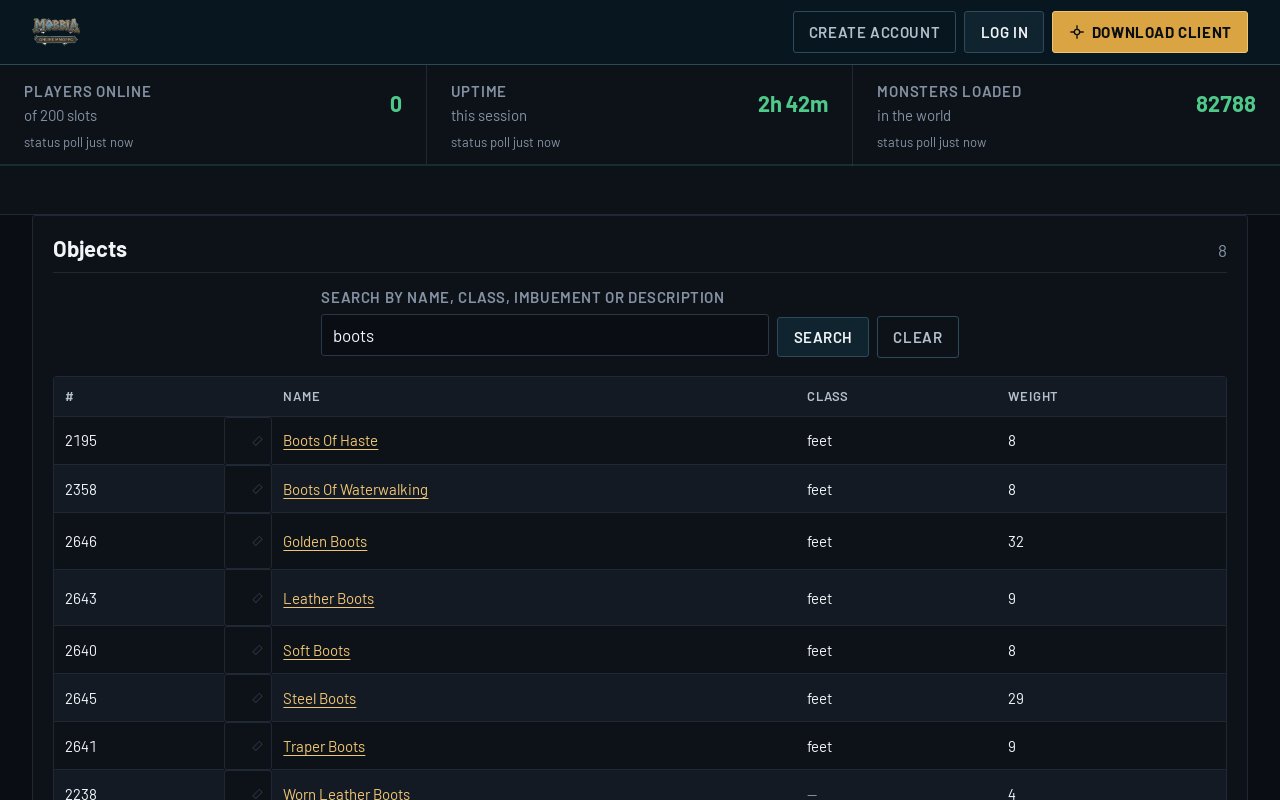
Task: Click the Morria logo in the header
Action: [x=56, y=31]
